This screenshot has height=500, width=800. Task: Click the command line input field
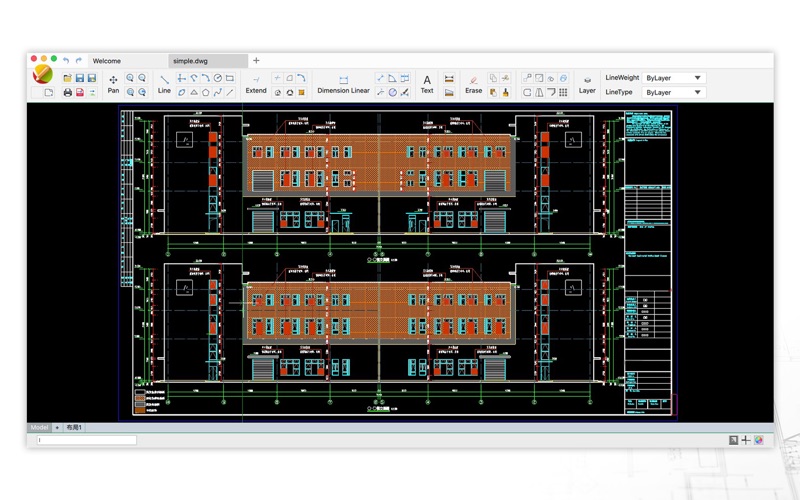pyautogui.click(x=87, y=440)
